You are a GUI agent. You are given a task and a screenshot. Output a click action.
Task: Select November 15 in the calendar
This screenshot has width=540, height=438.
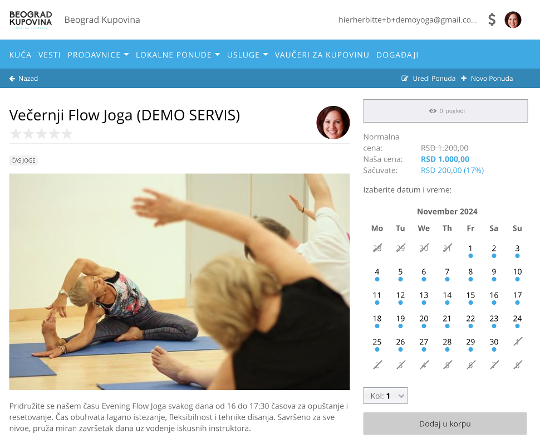click(x=470, y=297)
